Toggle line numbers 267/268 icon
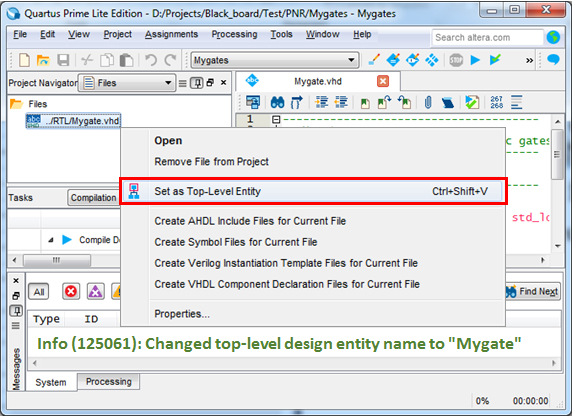This screenshot has height=417, width=573. point(496,102)
